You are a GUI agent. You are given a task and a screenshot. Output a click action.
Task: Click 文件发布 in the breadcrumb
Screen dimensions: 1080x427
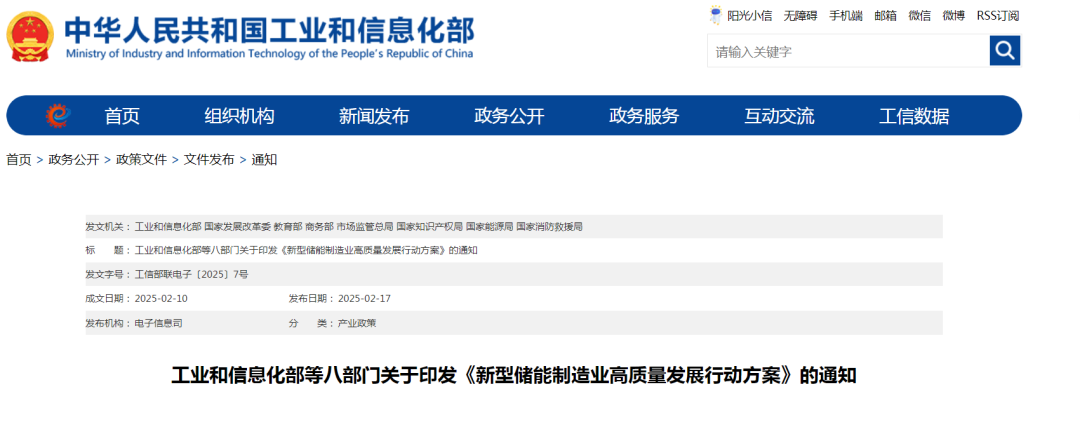tap(209, 160)
